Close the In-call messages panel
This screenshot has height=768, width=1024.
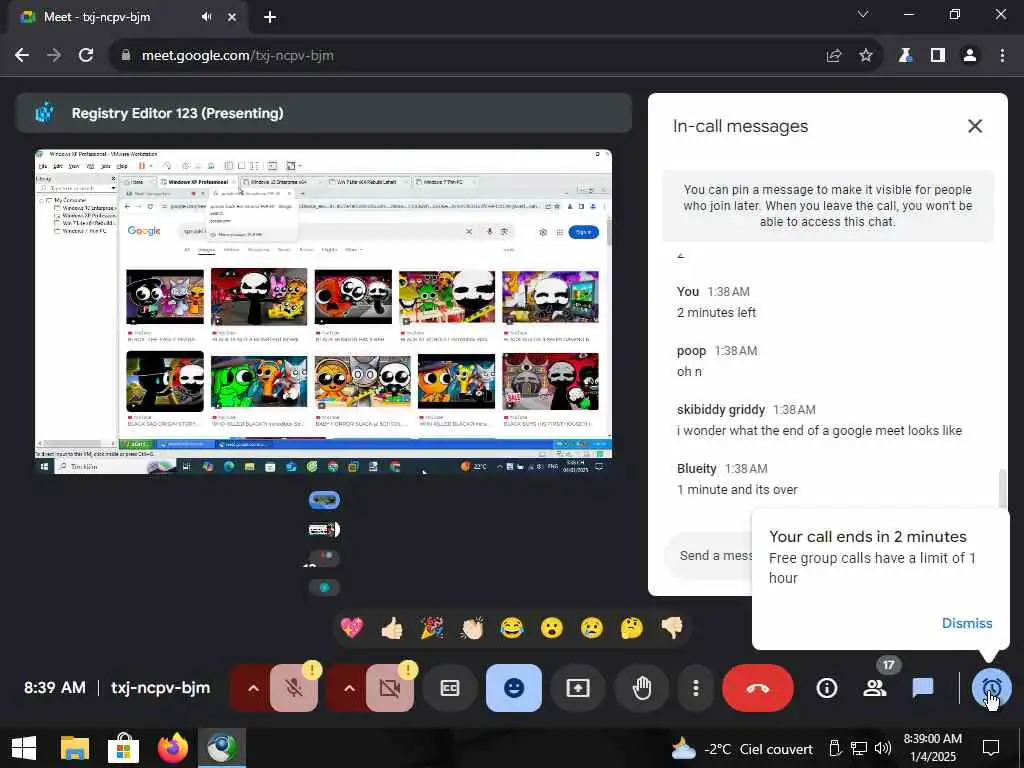[x=974, y=126]
